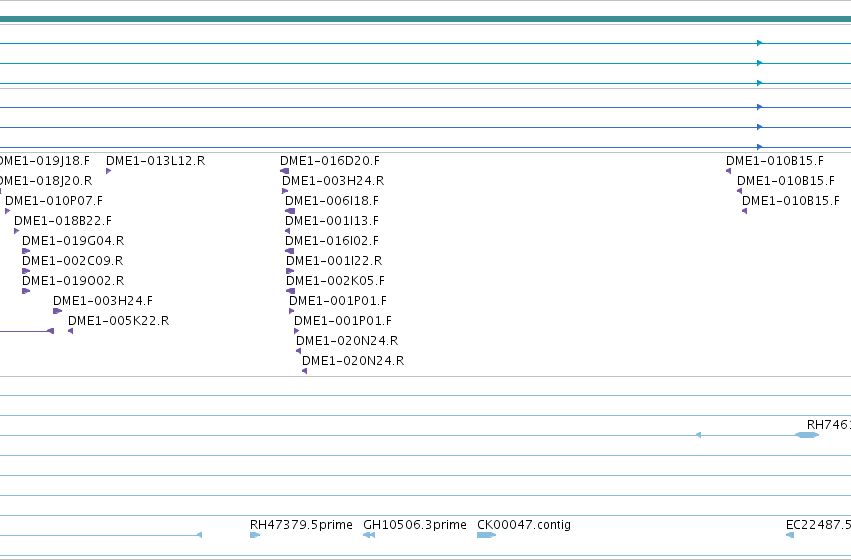This screenshot has height=560, width=851.
Task: Click the small arrow feature below DME1-010P07.F
Action: 8,211
